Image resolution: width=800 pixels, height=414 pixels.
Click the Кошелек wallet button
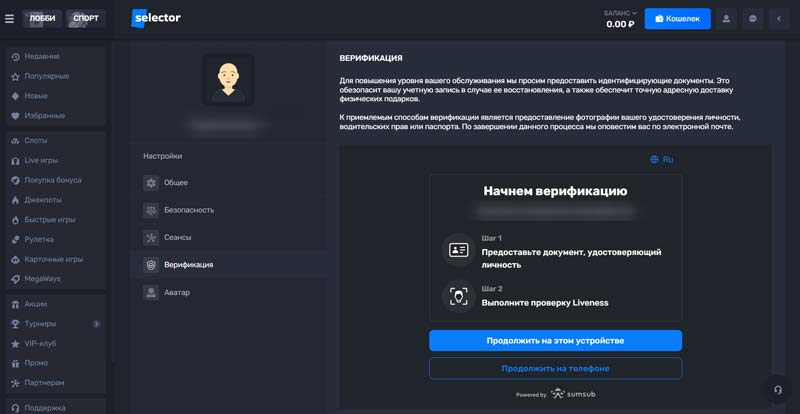point(677,18)
